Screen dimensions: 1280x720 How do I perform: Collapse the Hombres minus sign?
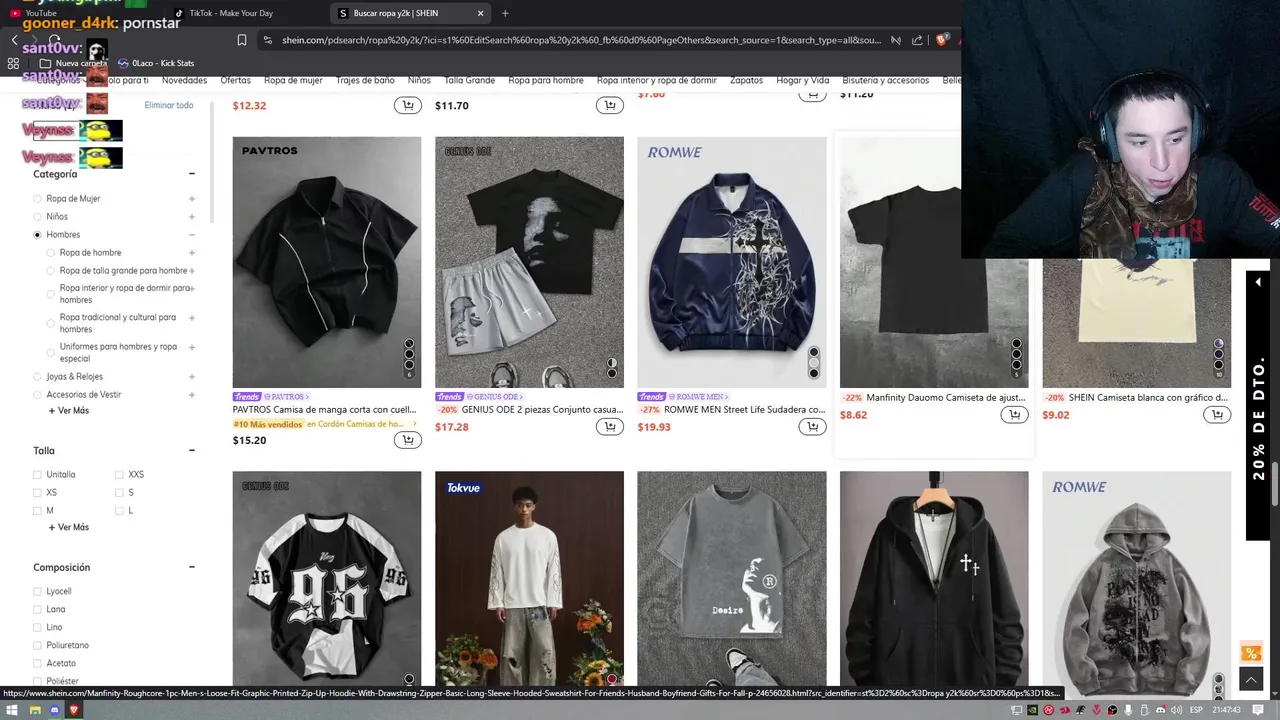(191, 235)
